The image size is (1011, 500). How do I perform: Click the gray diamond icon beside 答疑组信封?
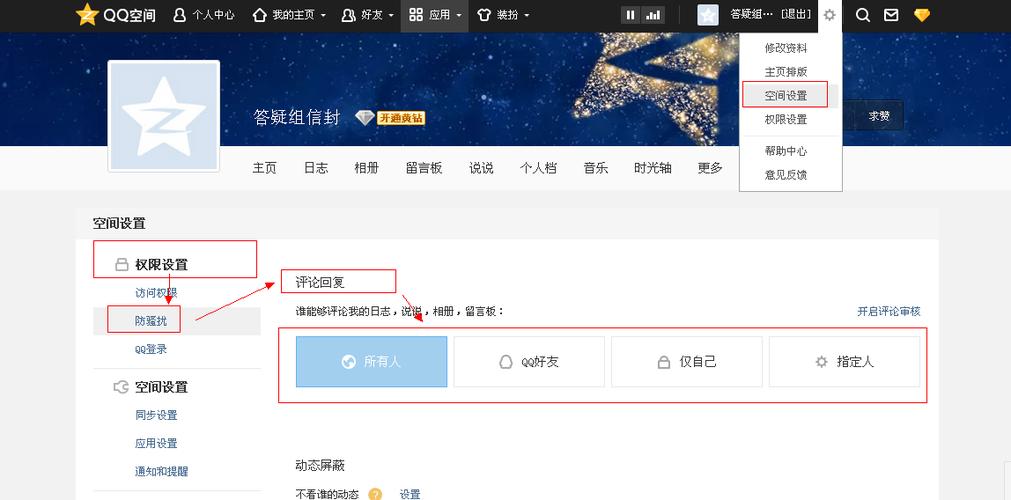point(364,117)
